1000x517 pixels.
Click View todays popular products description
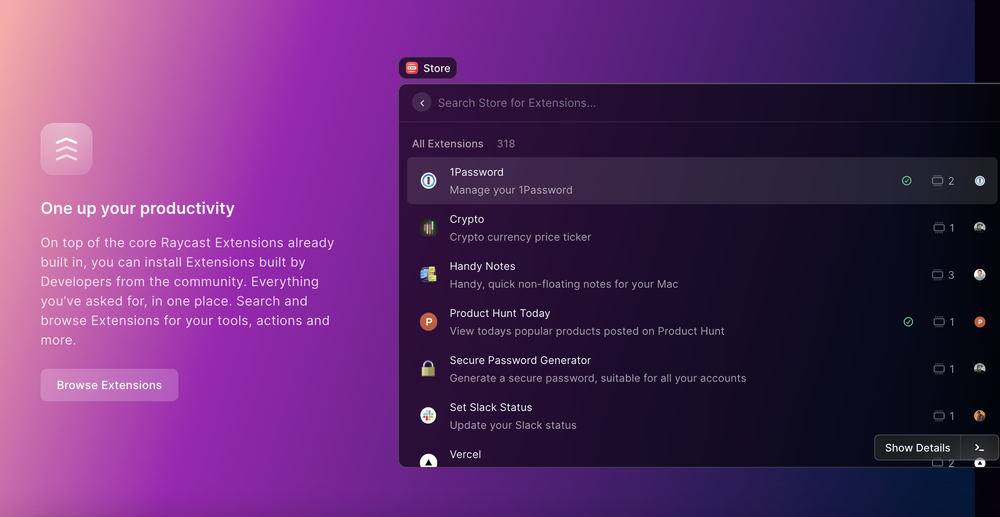tap(587, 331)
